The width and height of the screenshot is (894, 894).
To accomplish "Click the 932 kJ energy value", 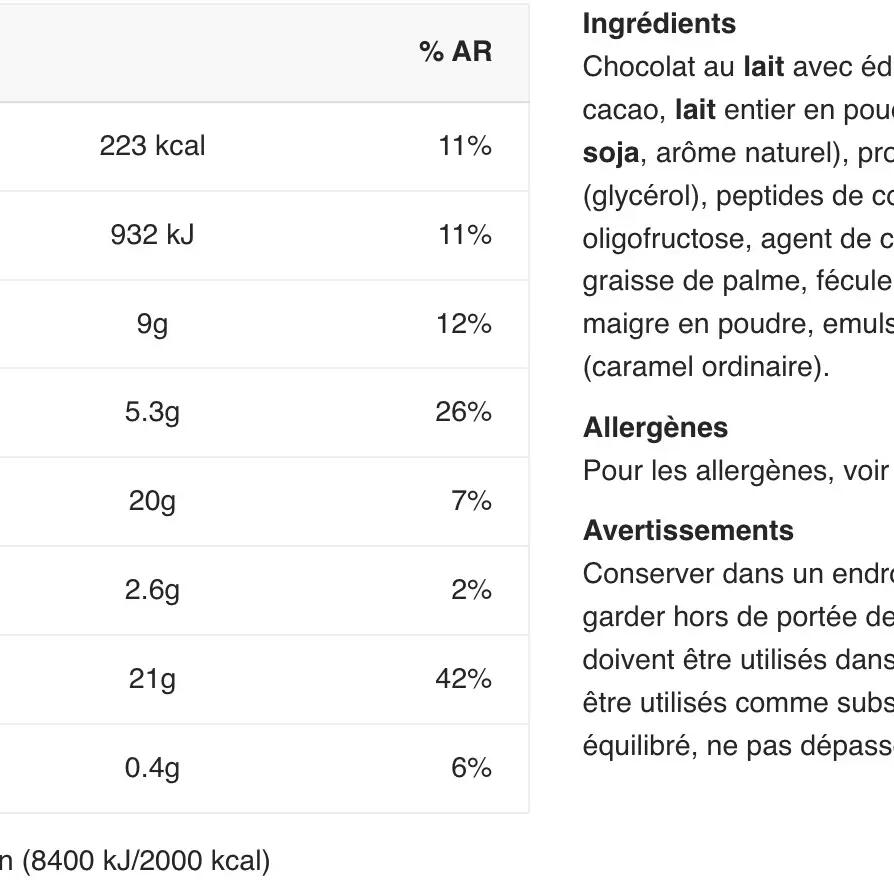I will click(152, 235).
